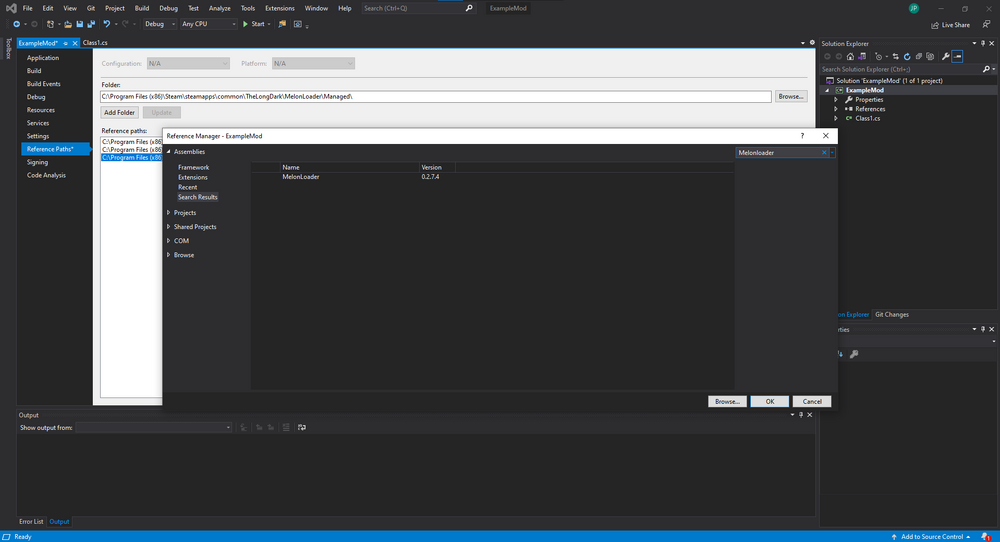Viewport: 1000px width, 542px height.
Task: Click the Undo arrow icon
Action: click(x=107, y=24)
